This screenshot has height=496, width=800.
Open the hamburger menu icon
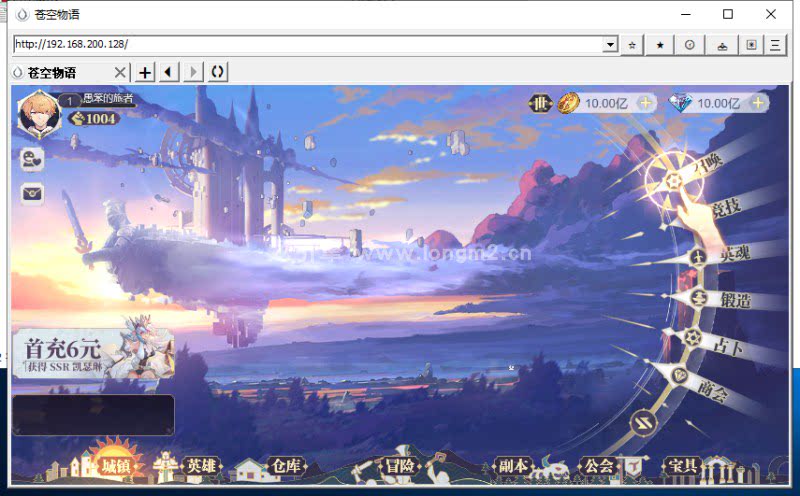775,45
